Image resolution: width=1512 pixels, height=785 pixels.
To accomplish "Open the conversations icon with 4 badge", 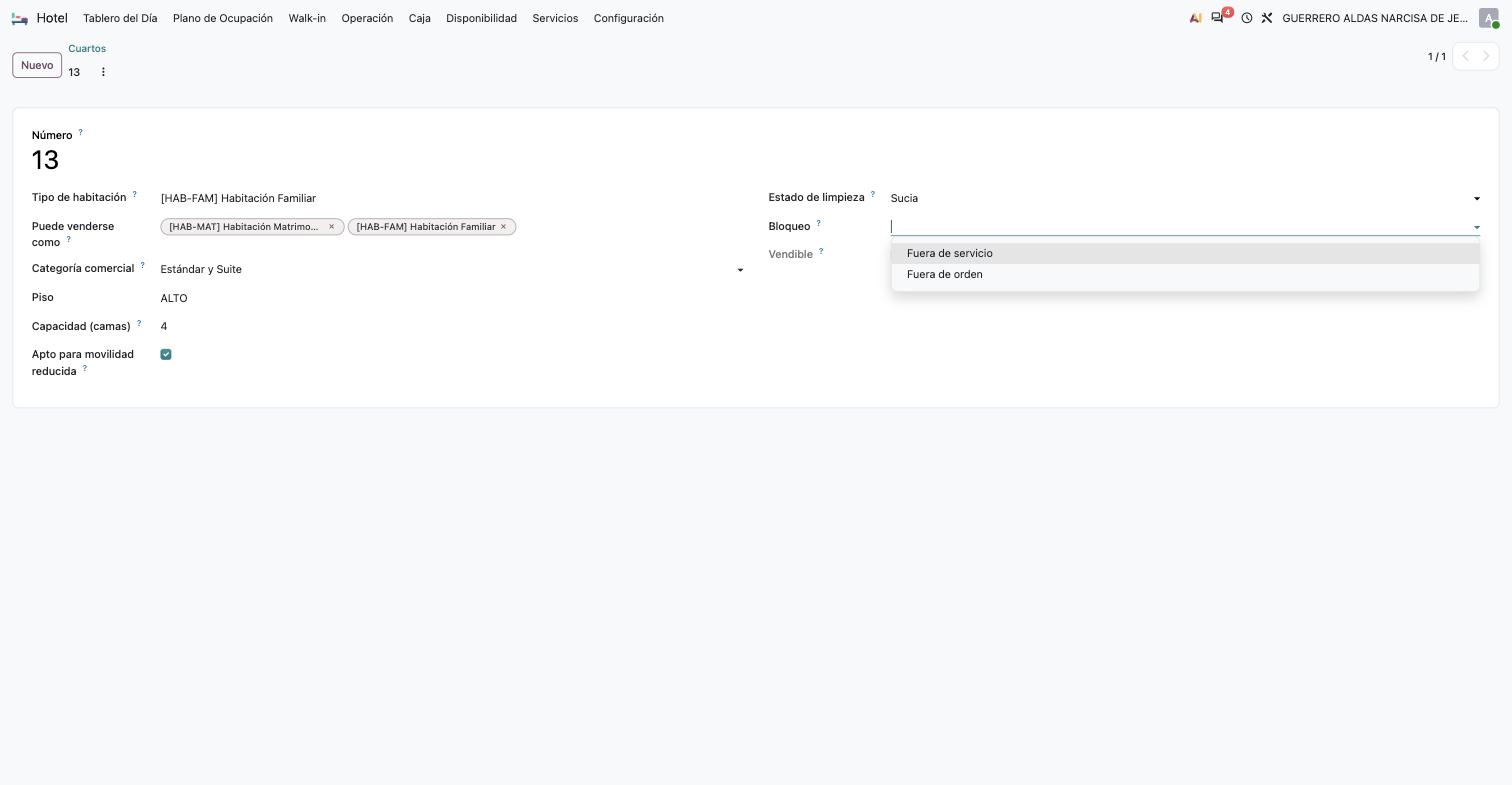I will coord(1217,18).
